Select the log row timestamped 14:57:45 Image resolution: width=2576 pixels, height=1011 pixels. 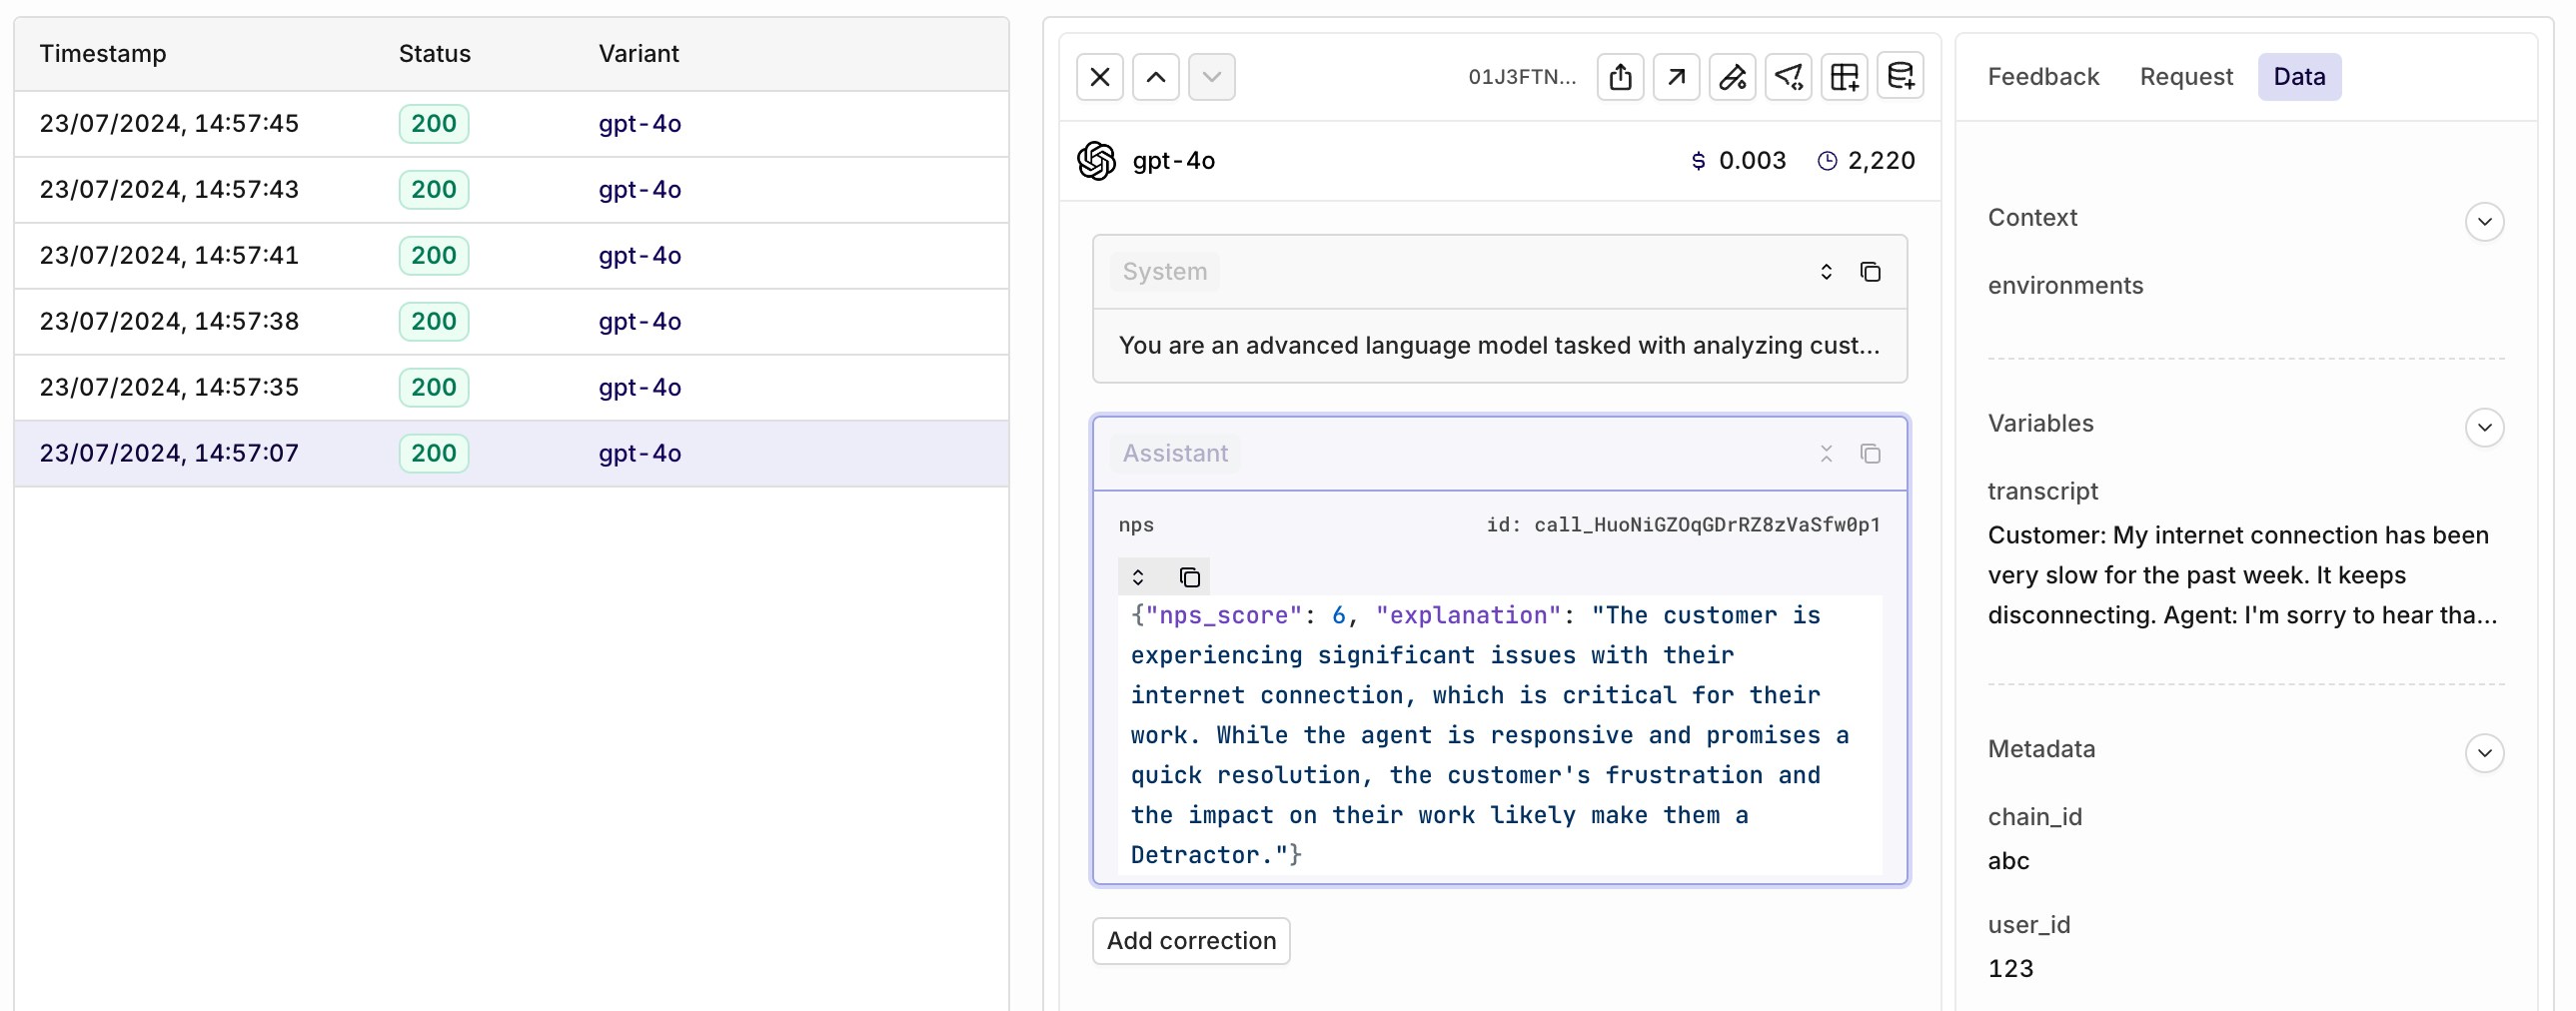(169, 124)
